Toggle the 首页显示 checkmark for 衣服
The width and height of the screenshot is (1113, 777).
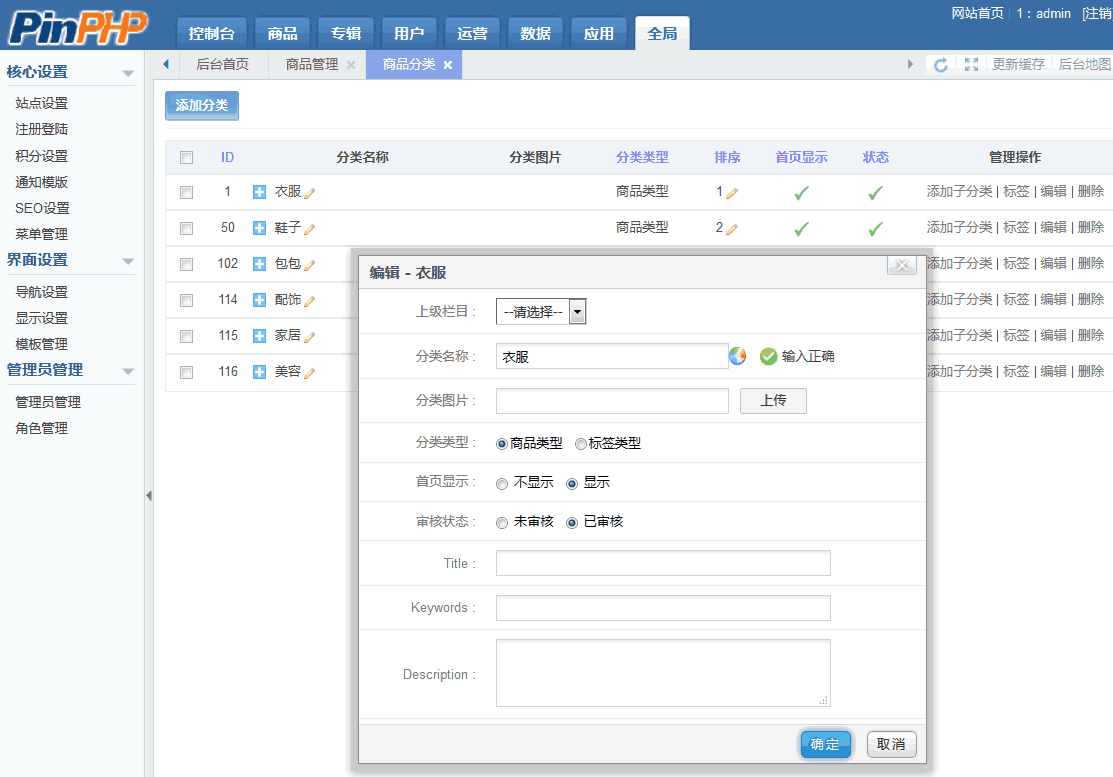tap(801, 193)
